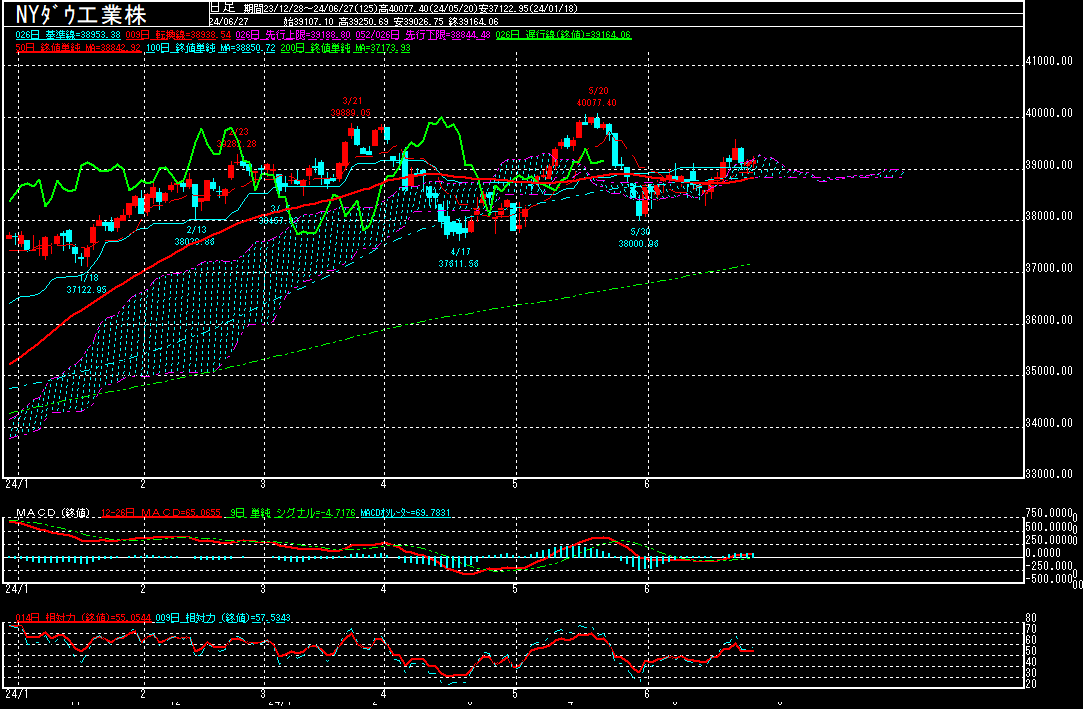The width and height of the screenshot is (1083, 709).
Task: Click the '2/13' low date annotation
Action: click(x=196, y=230)
